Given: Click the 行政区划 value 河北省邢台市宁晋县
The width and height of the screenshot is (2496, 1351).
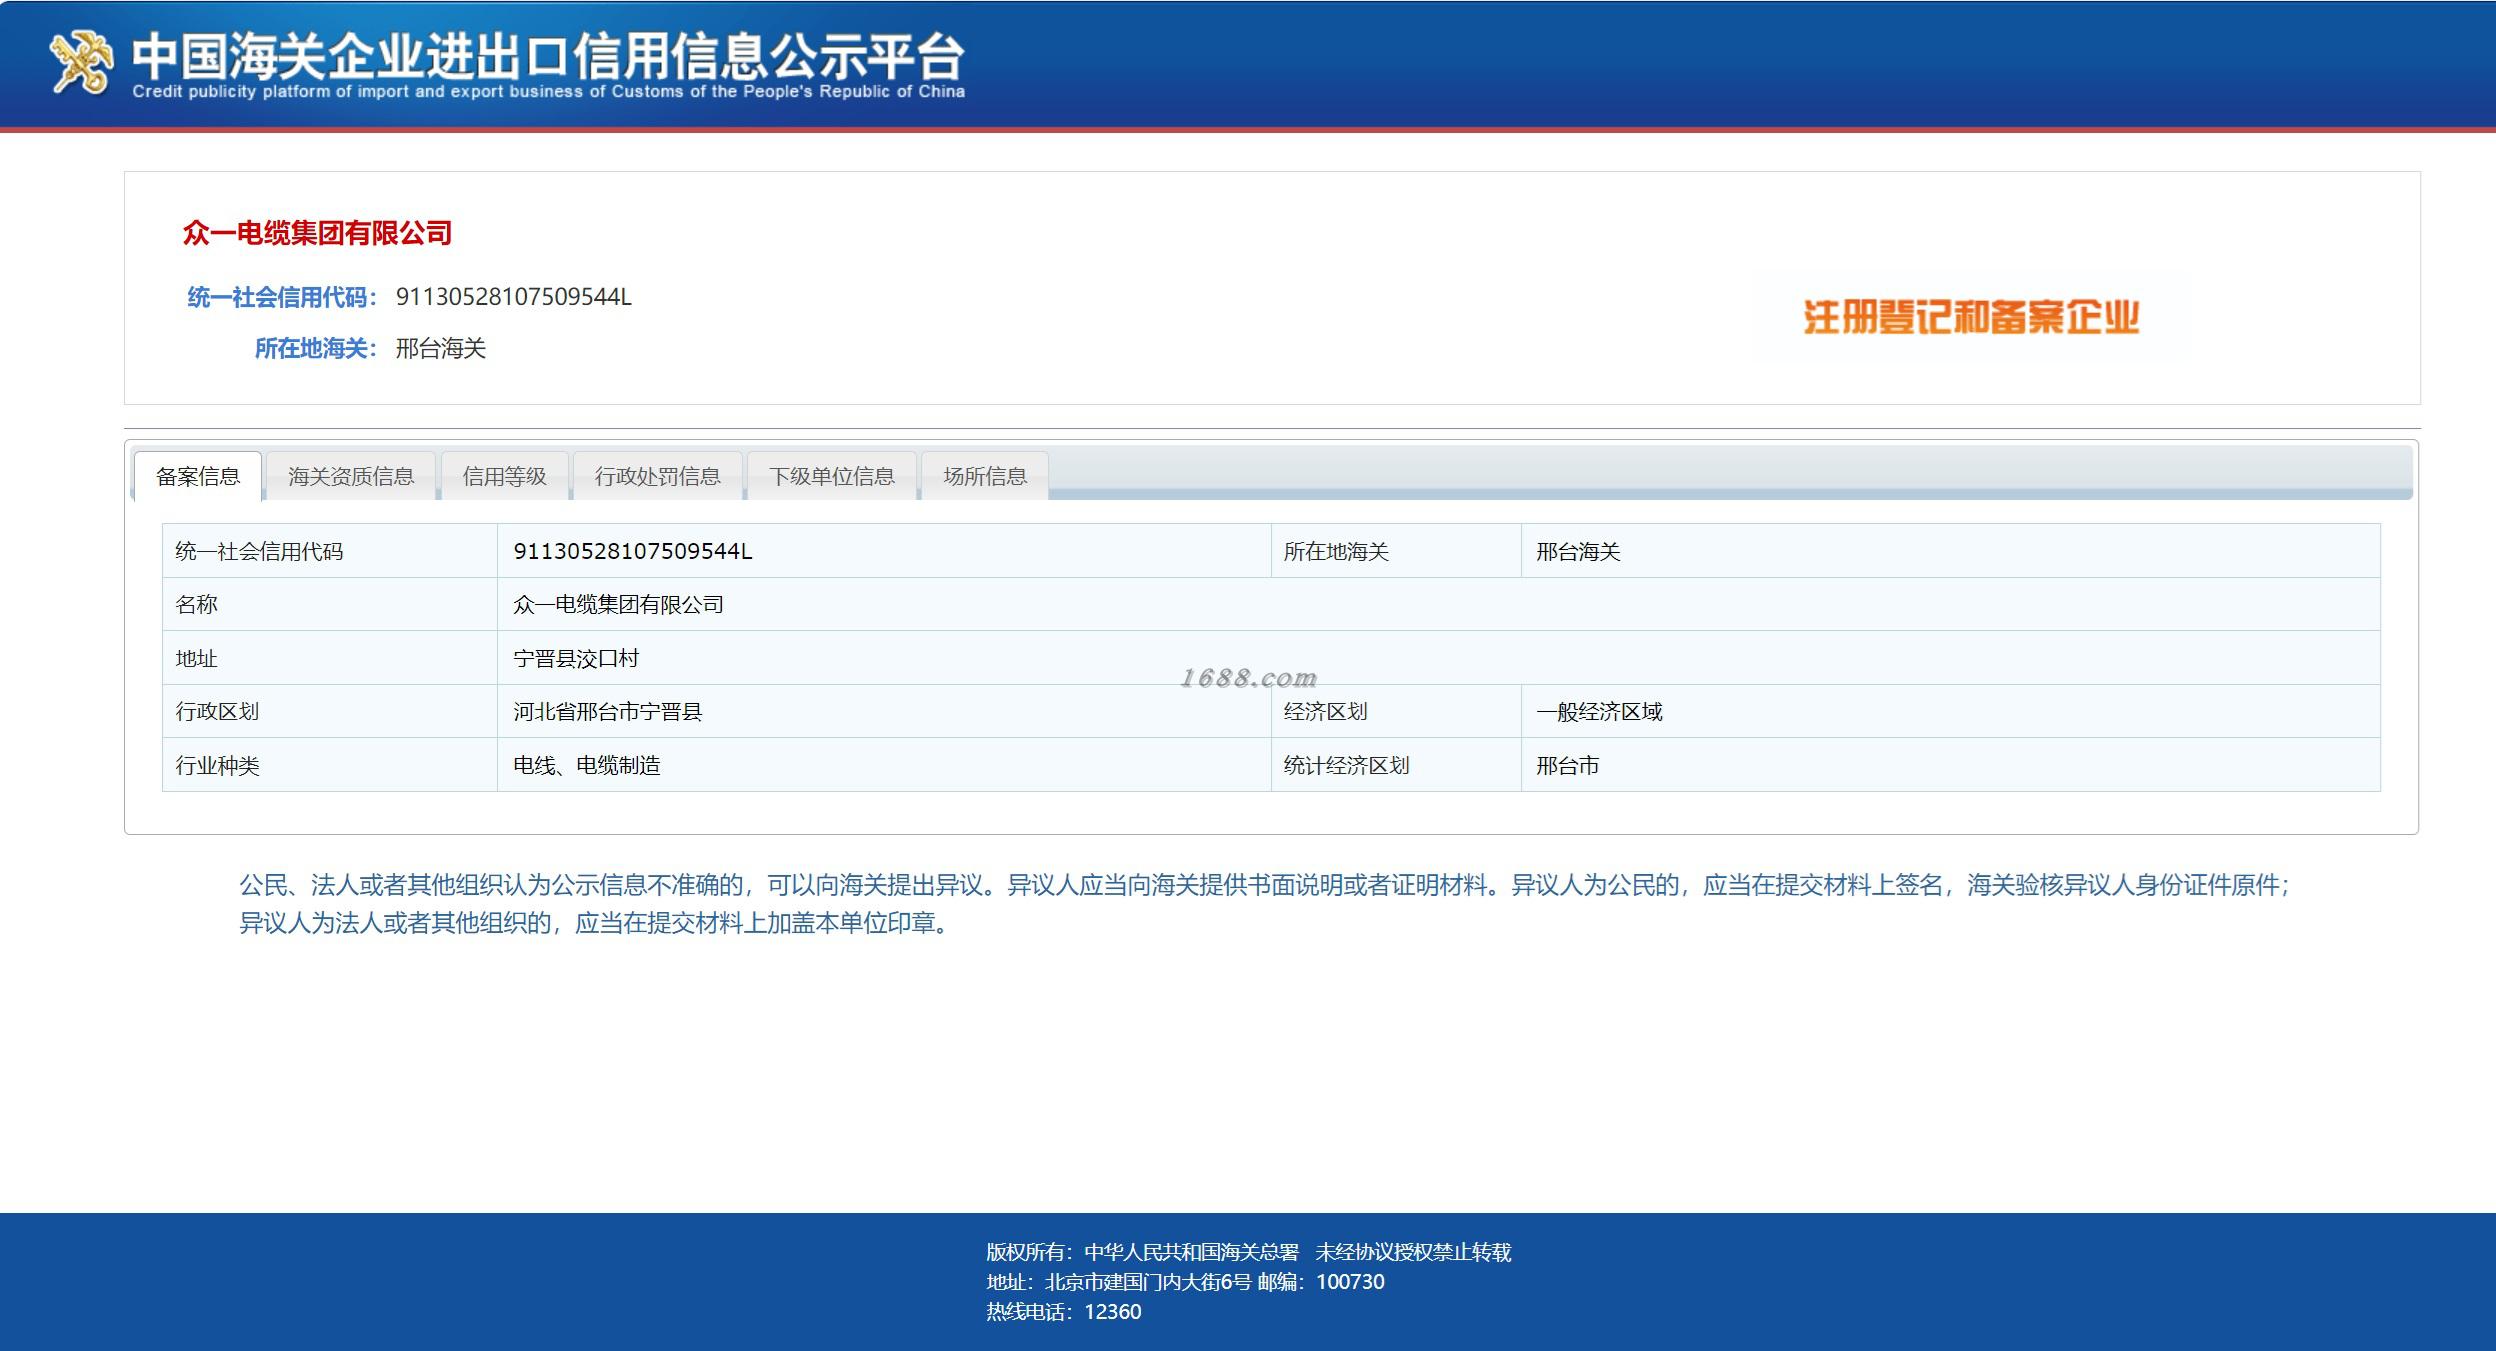Looking at the screenshot, I should click(x=608, y=711).
